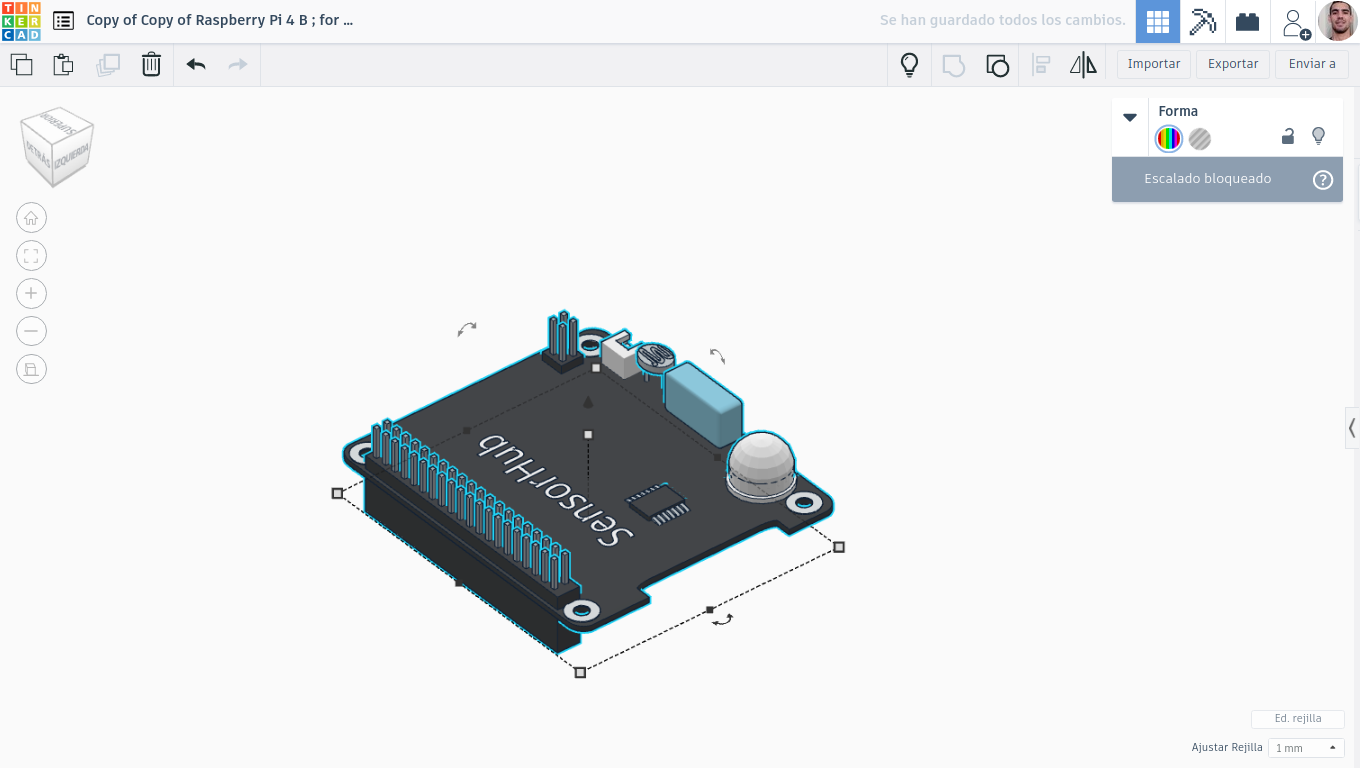Click the project title text

pyautogui.click(x=220, y=20)
